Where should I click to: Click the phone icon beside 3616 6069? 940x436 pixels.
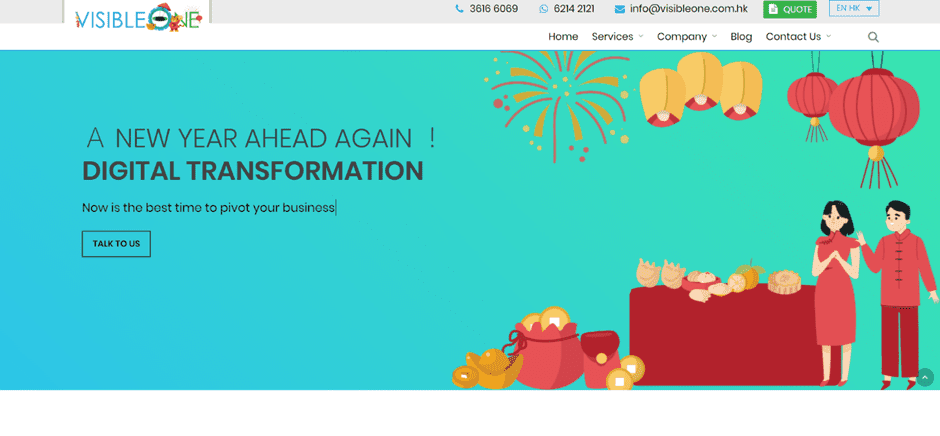(x=459, y=9)
